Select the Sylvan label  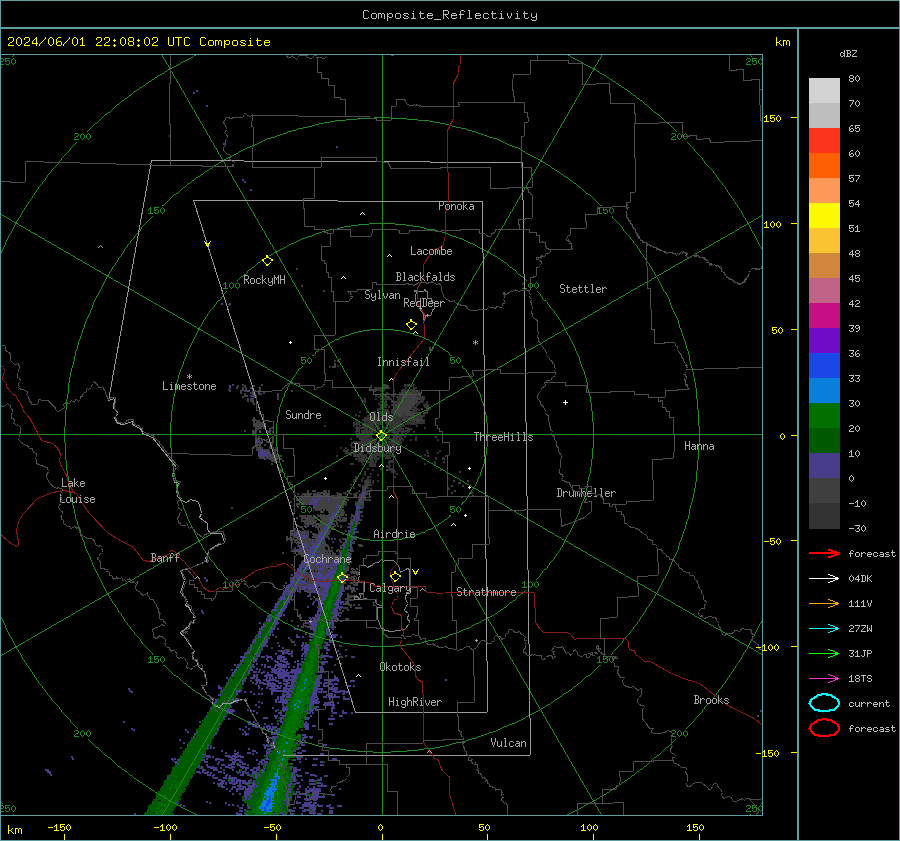[382, 295]
